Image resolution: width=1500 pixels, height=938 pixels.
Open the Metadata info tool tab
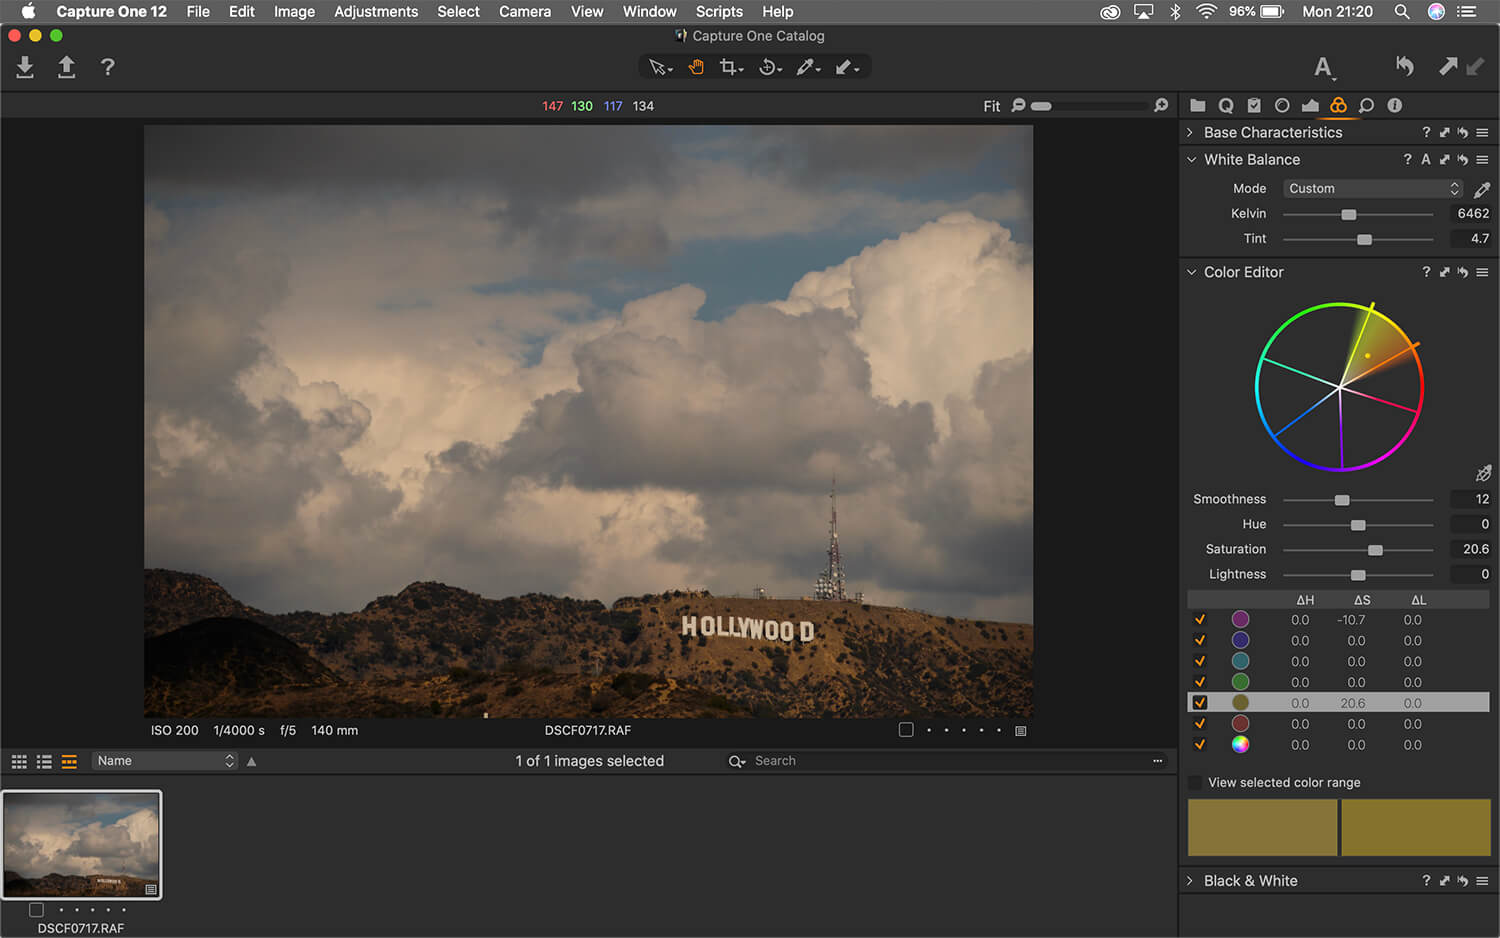pyautogui.click(x=1394, y=105)
